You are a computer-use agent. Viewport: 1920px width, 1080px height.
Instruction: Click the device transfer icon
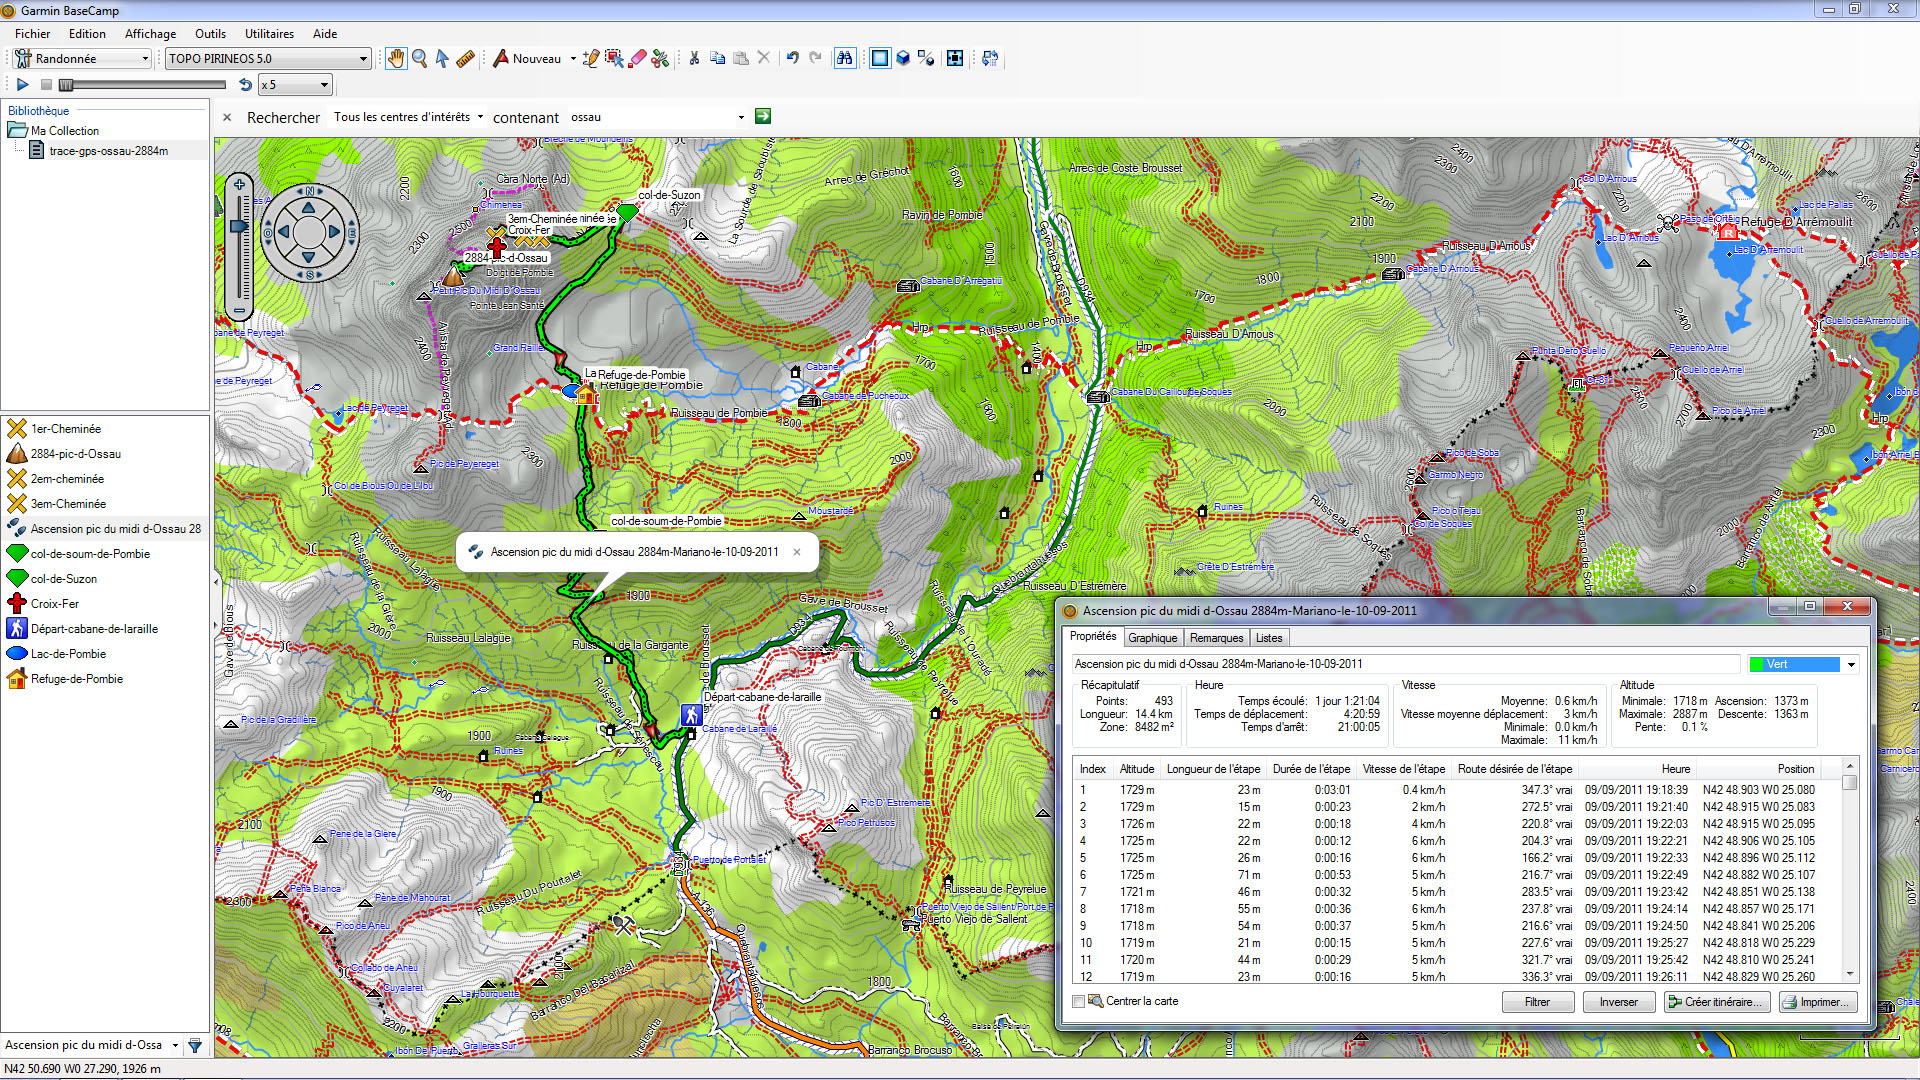990,58
